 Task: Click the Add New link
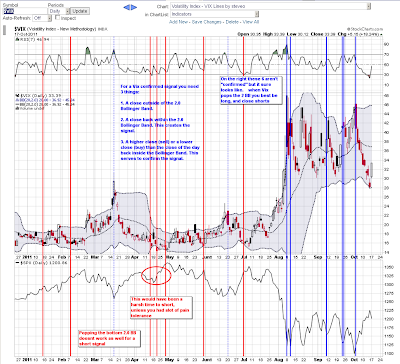pyautogui.click(x=178, y=22)
